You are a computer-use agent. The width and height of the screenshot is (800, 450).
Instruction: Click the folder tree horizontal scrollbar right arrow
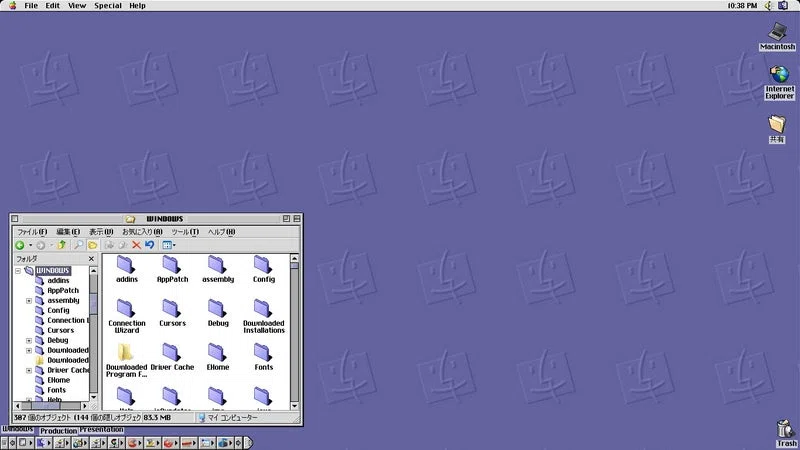(x=85, y=406)
